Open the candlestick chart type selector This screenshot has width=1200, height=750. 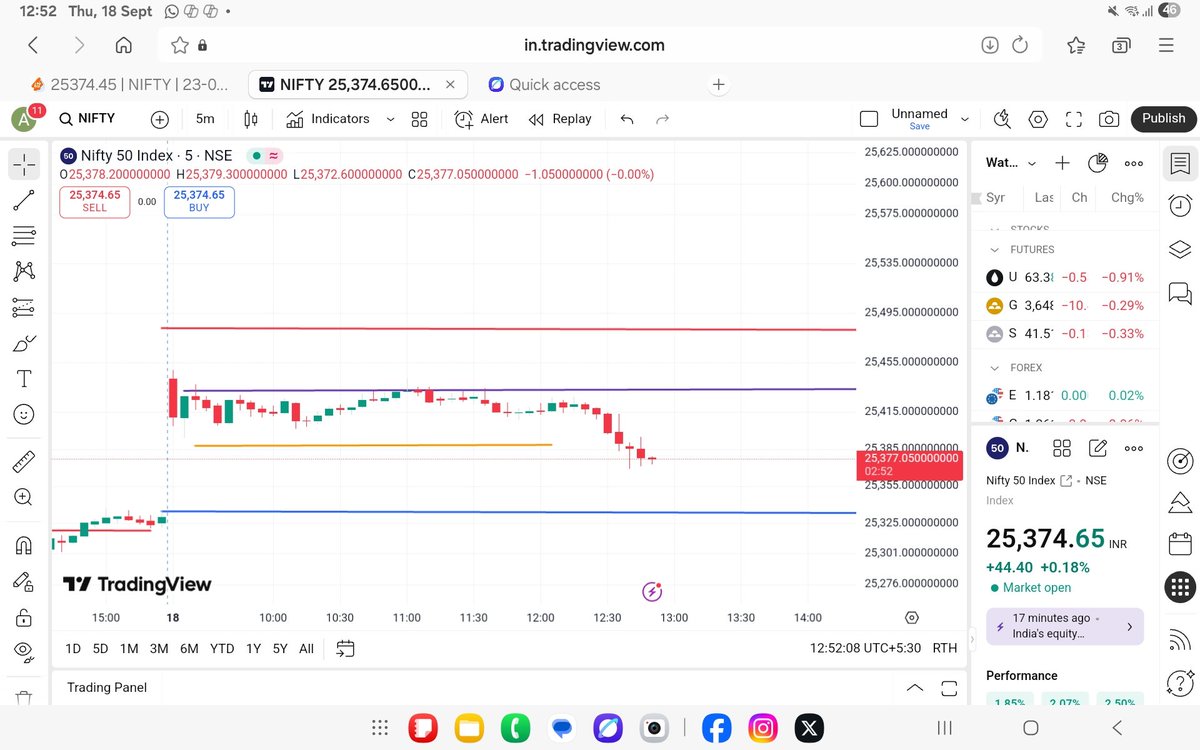pyautogui.click(x=250, y=119)
